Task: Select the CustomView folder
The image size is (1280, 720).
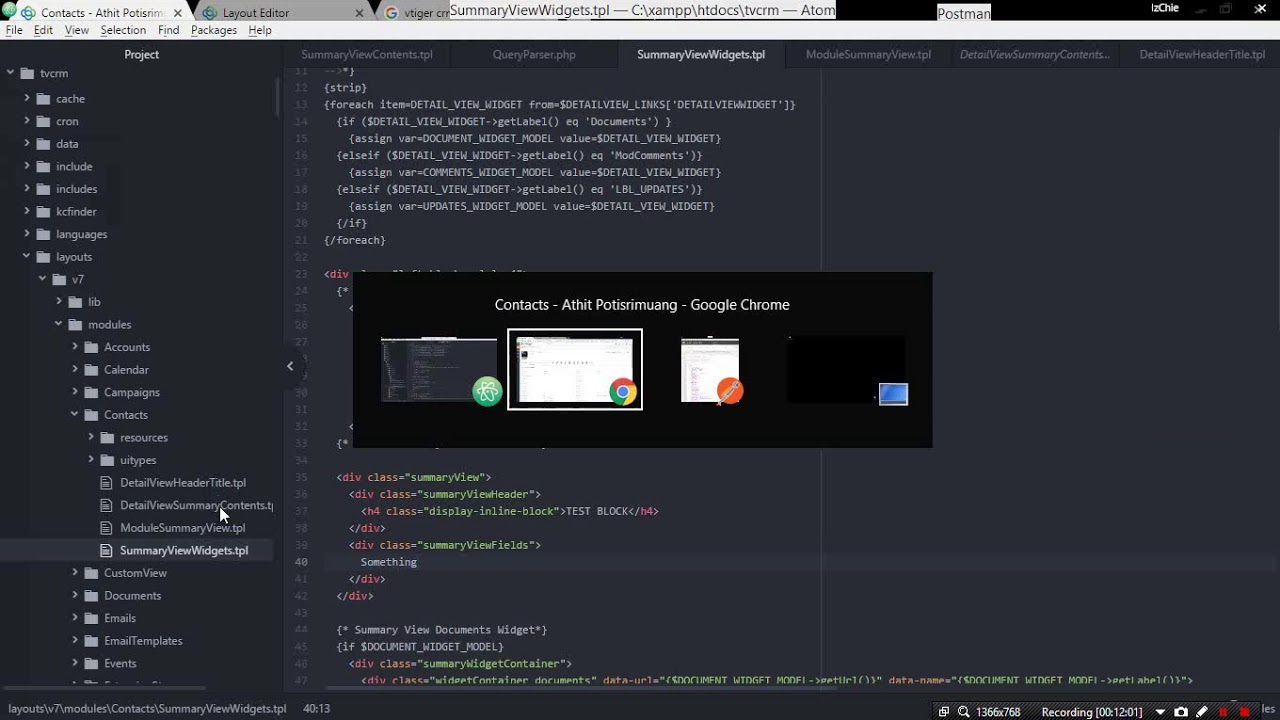Action: click(x=135, y=573)
